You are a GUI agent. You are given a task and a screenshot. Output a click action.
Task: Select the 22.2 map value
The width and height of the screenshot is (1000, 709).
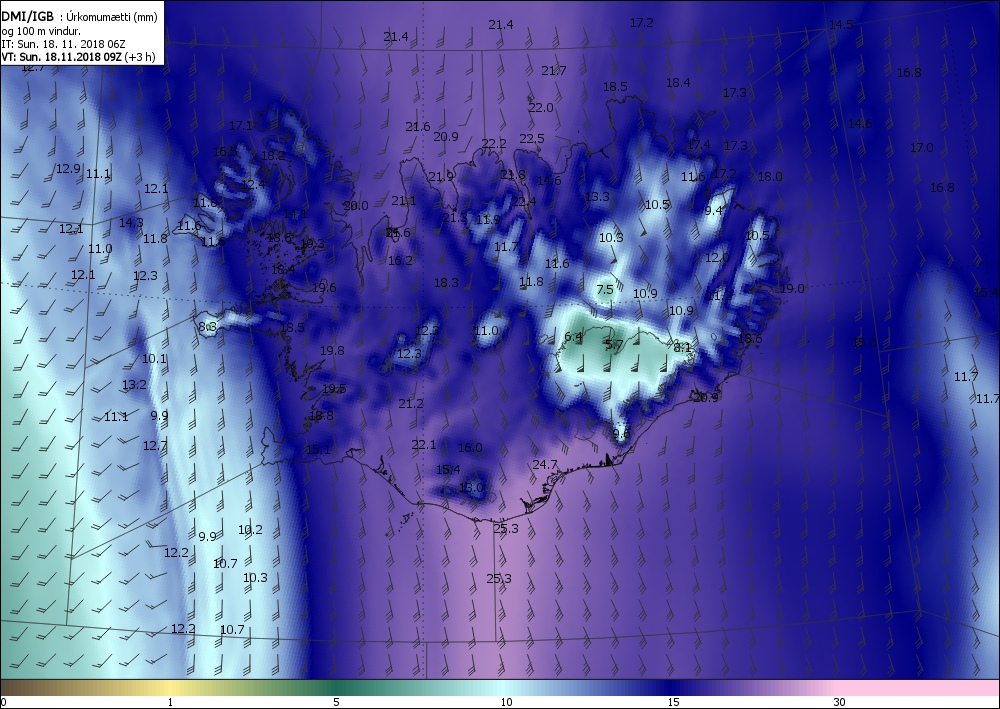494,143
